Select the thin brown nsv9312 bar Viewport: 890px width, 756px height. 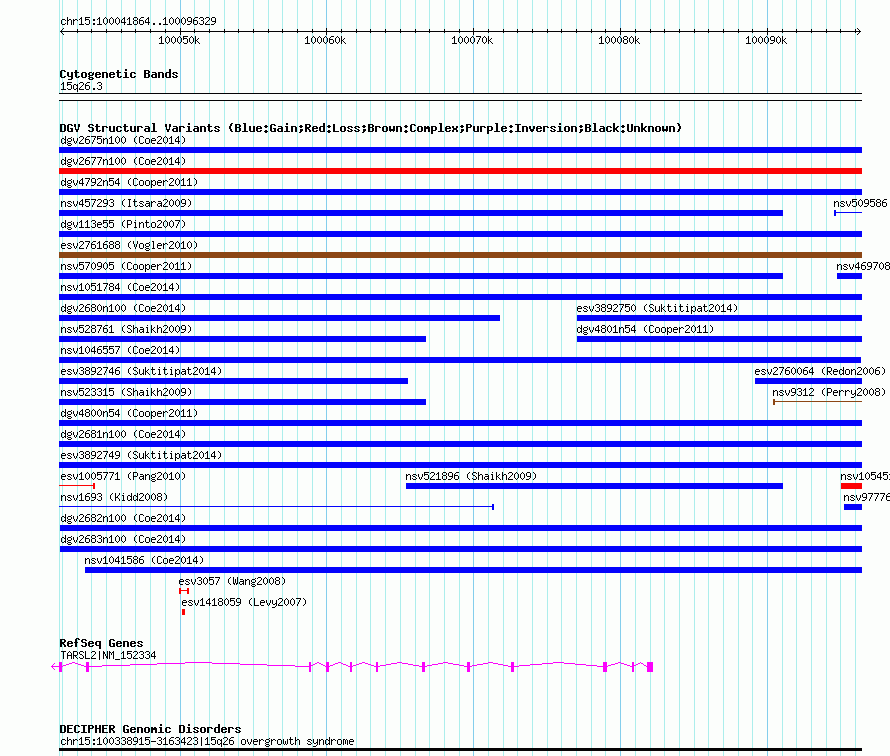[817, 402]
